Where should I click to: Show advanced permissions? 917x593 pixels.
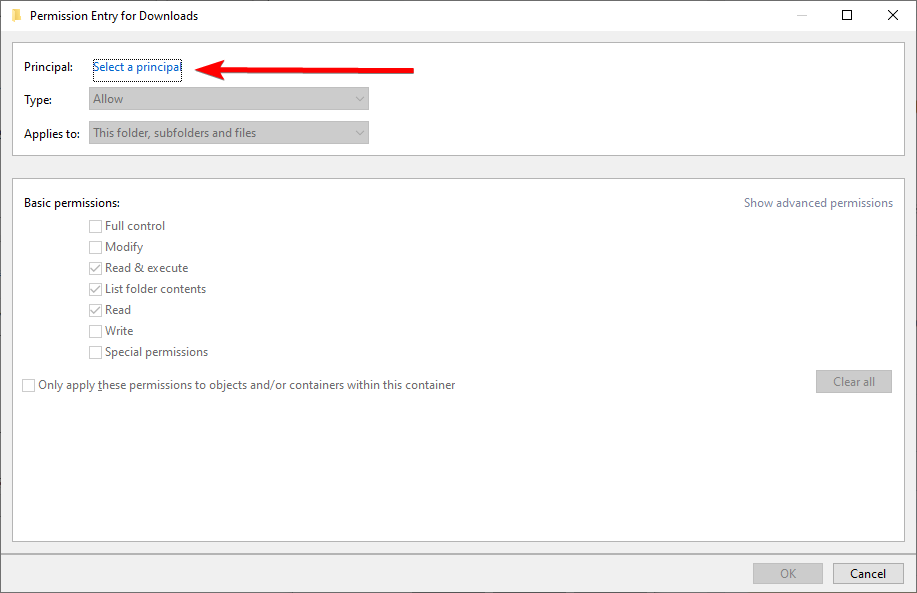[818, 203]
